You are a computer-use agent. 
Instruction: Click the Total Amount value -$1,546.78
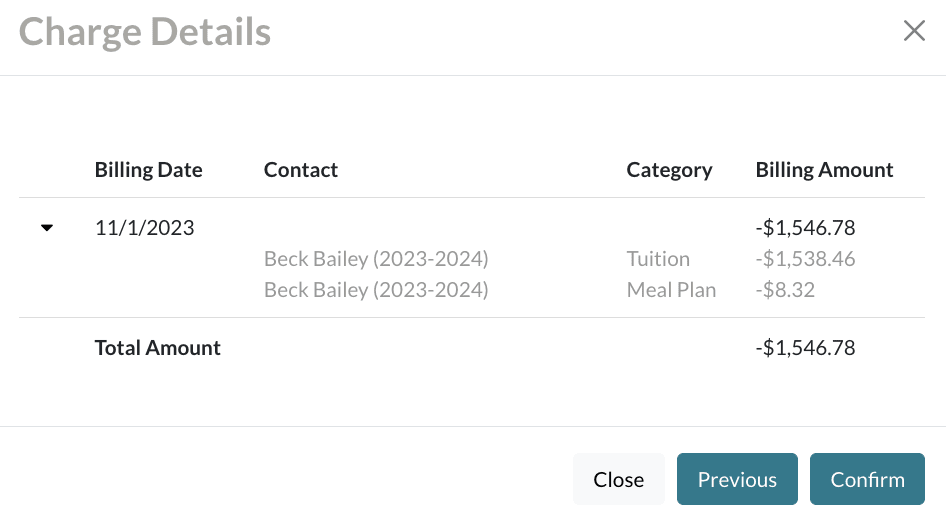[805, 348]
